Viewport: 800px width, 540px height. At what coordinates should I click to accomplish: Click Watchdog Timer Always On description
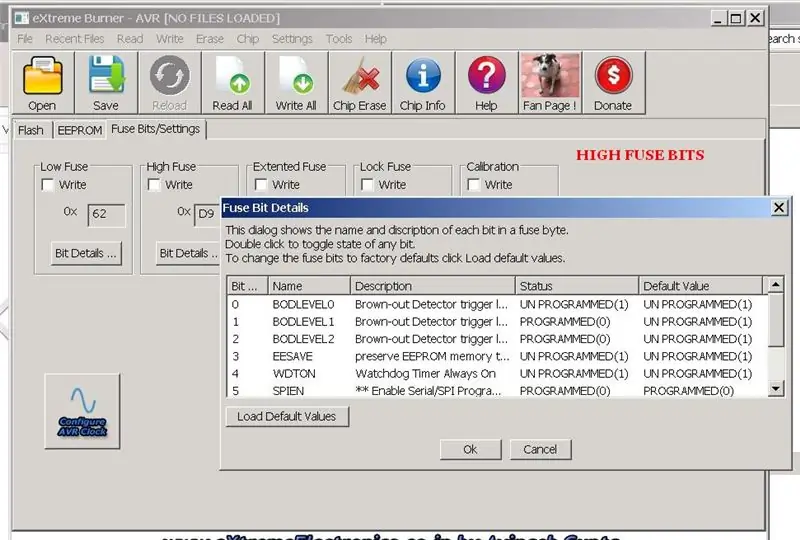coord(426,374)
